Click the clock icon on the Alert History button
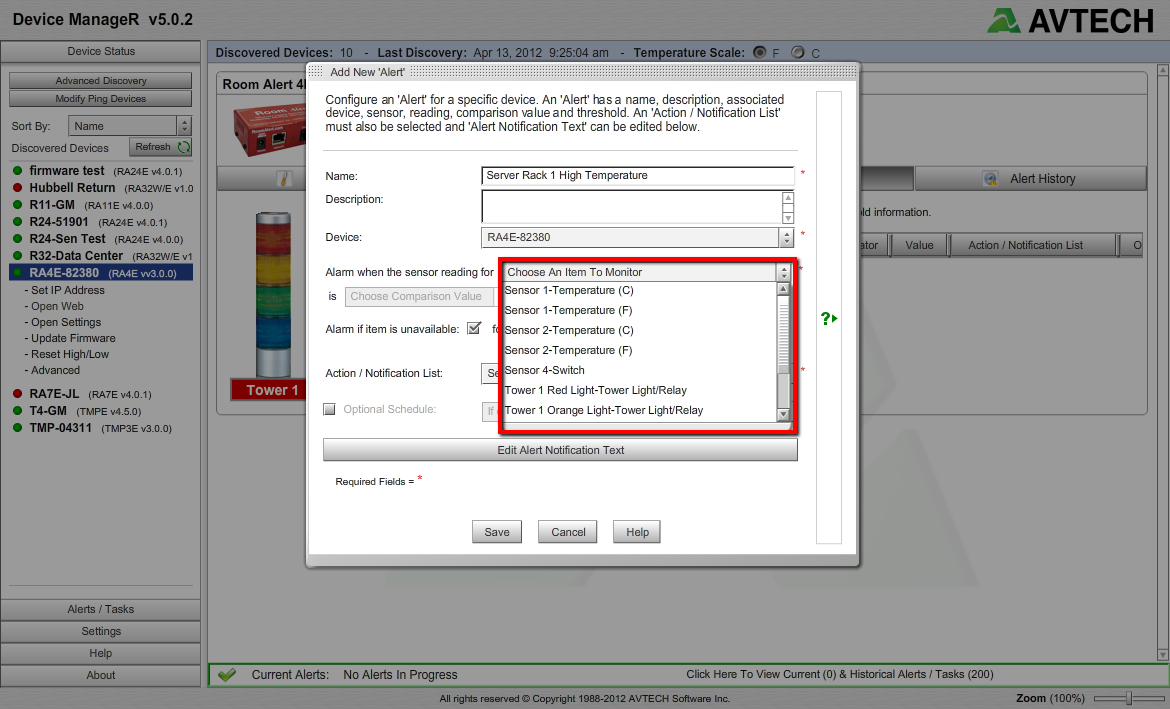 tap(990, 178)
